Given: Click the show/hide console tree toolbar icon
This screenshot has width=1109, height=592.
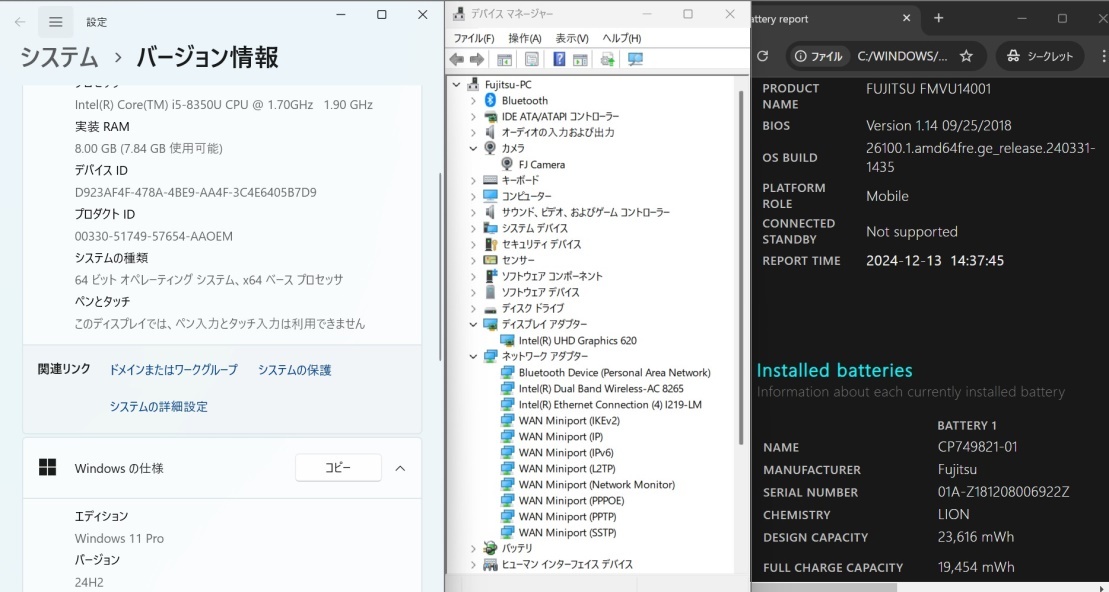Looking at the screenshot, I should pyautogui.click(x=504, y=59).
